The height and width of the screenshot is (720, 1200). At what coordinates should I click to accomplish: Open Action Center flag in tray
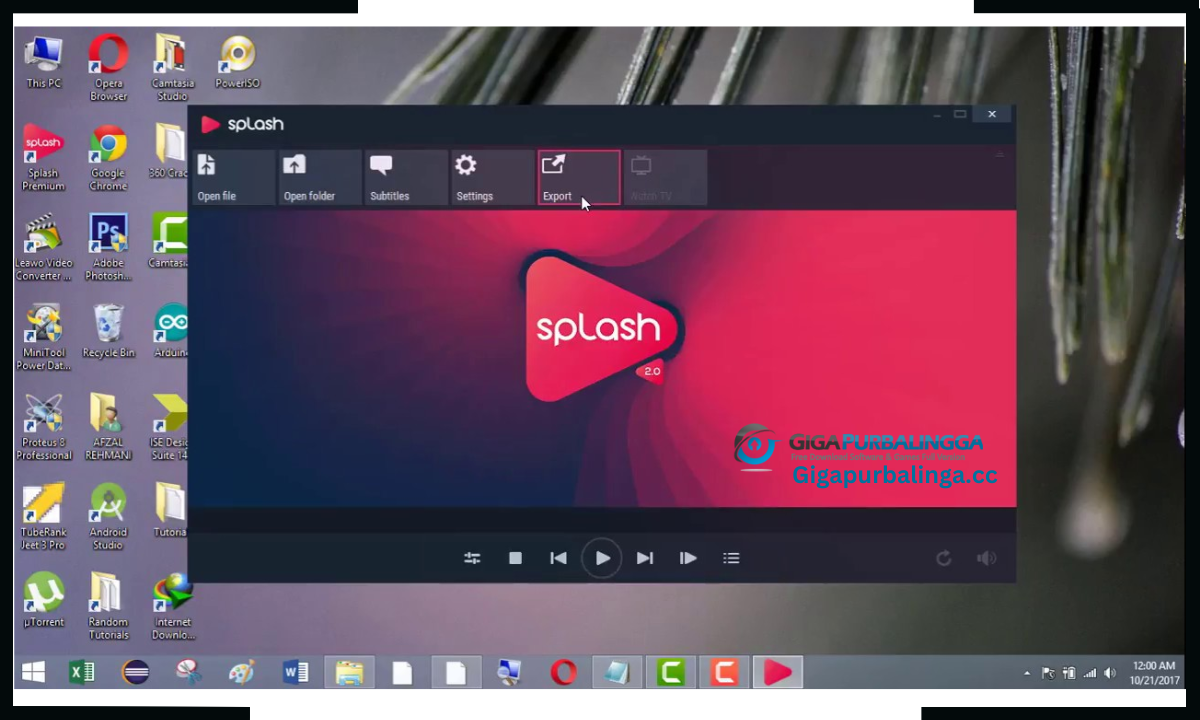click(x=1048, y=673)
